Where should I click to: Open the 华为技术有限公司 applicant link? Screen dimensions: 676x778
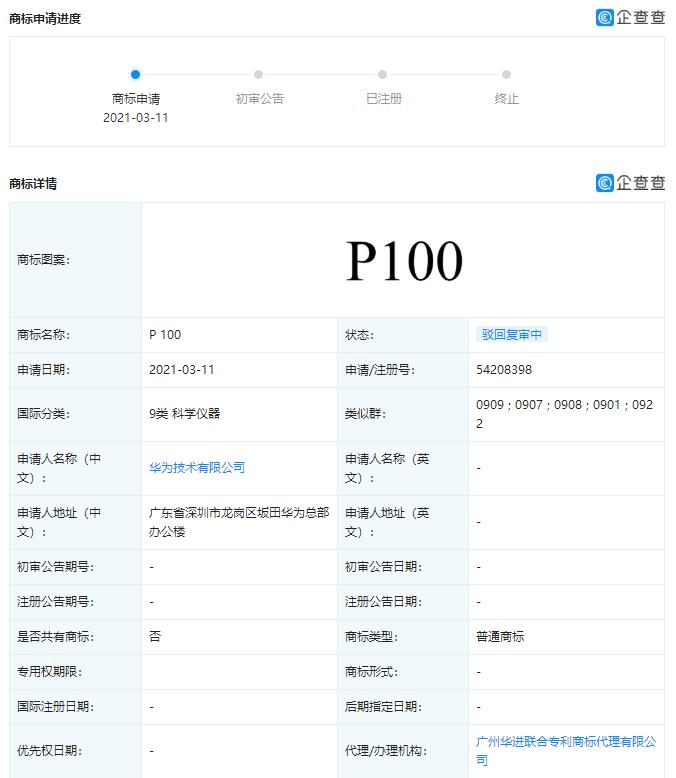pos(197,467)
